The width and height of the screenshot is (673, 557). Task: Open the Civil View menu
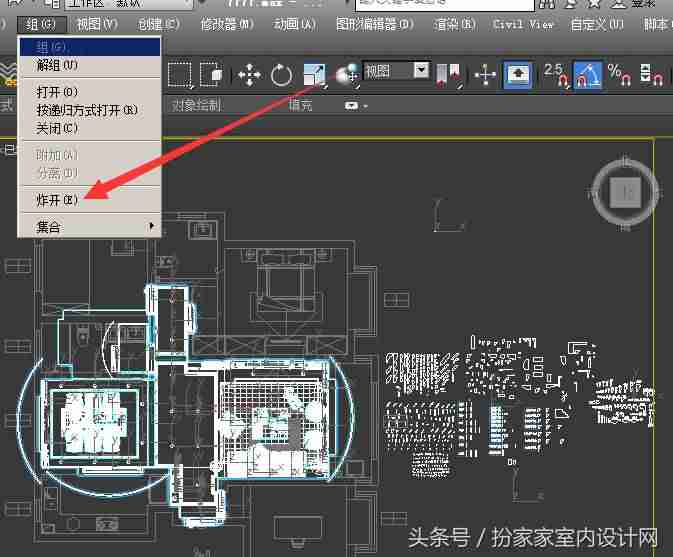point(523,24)
